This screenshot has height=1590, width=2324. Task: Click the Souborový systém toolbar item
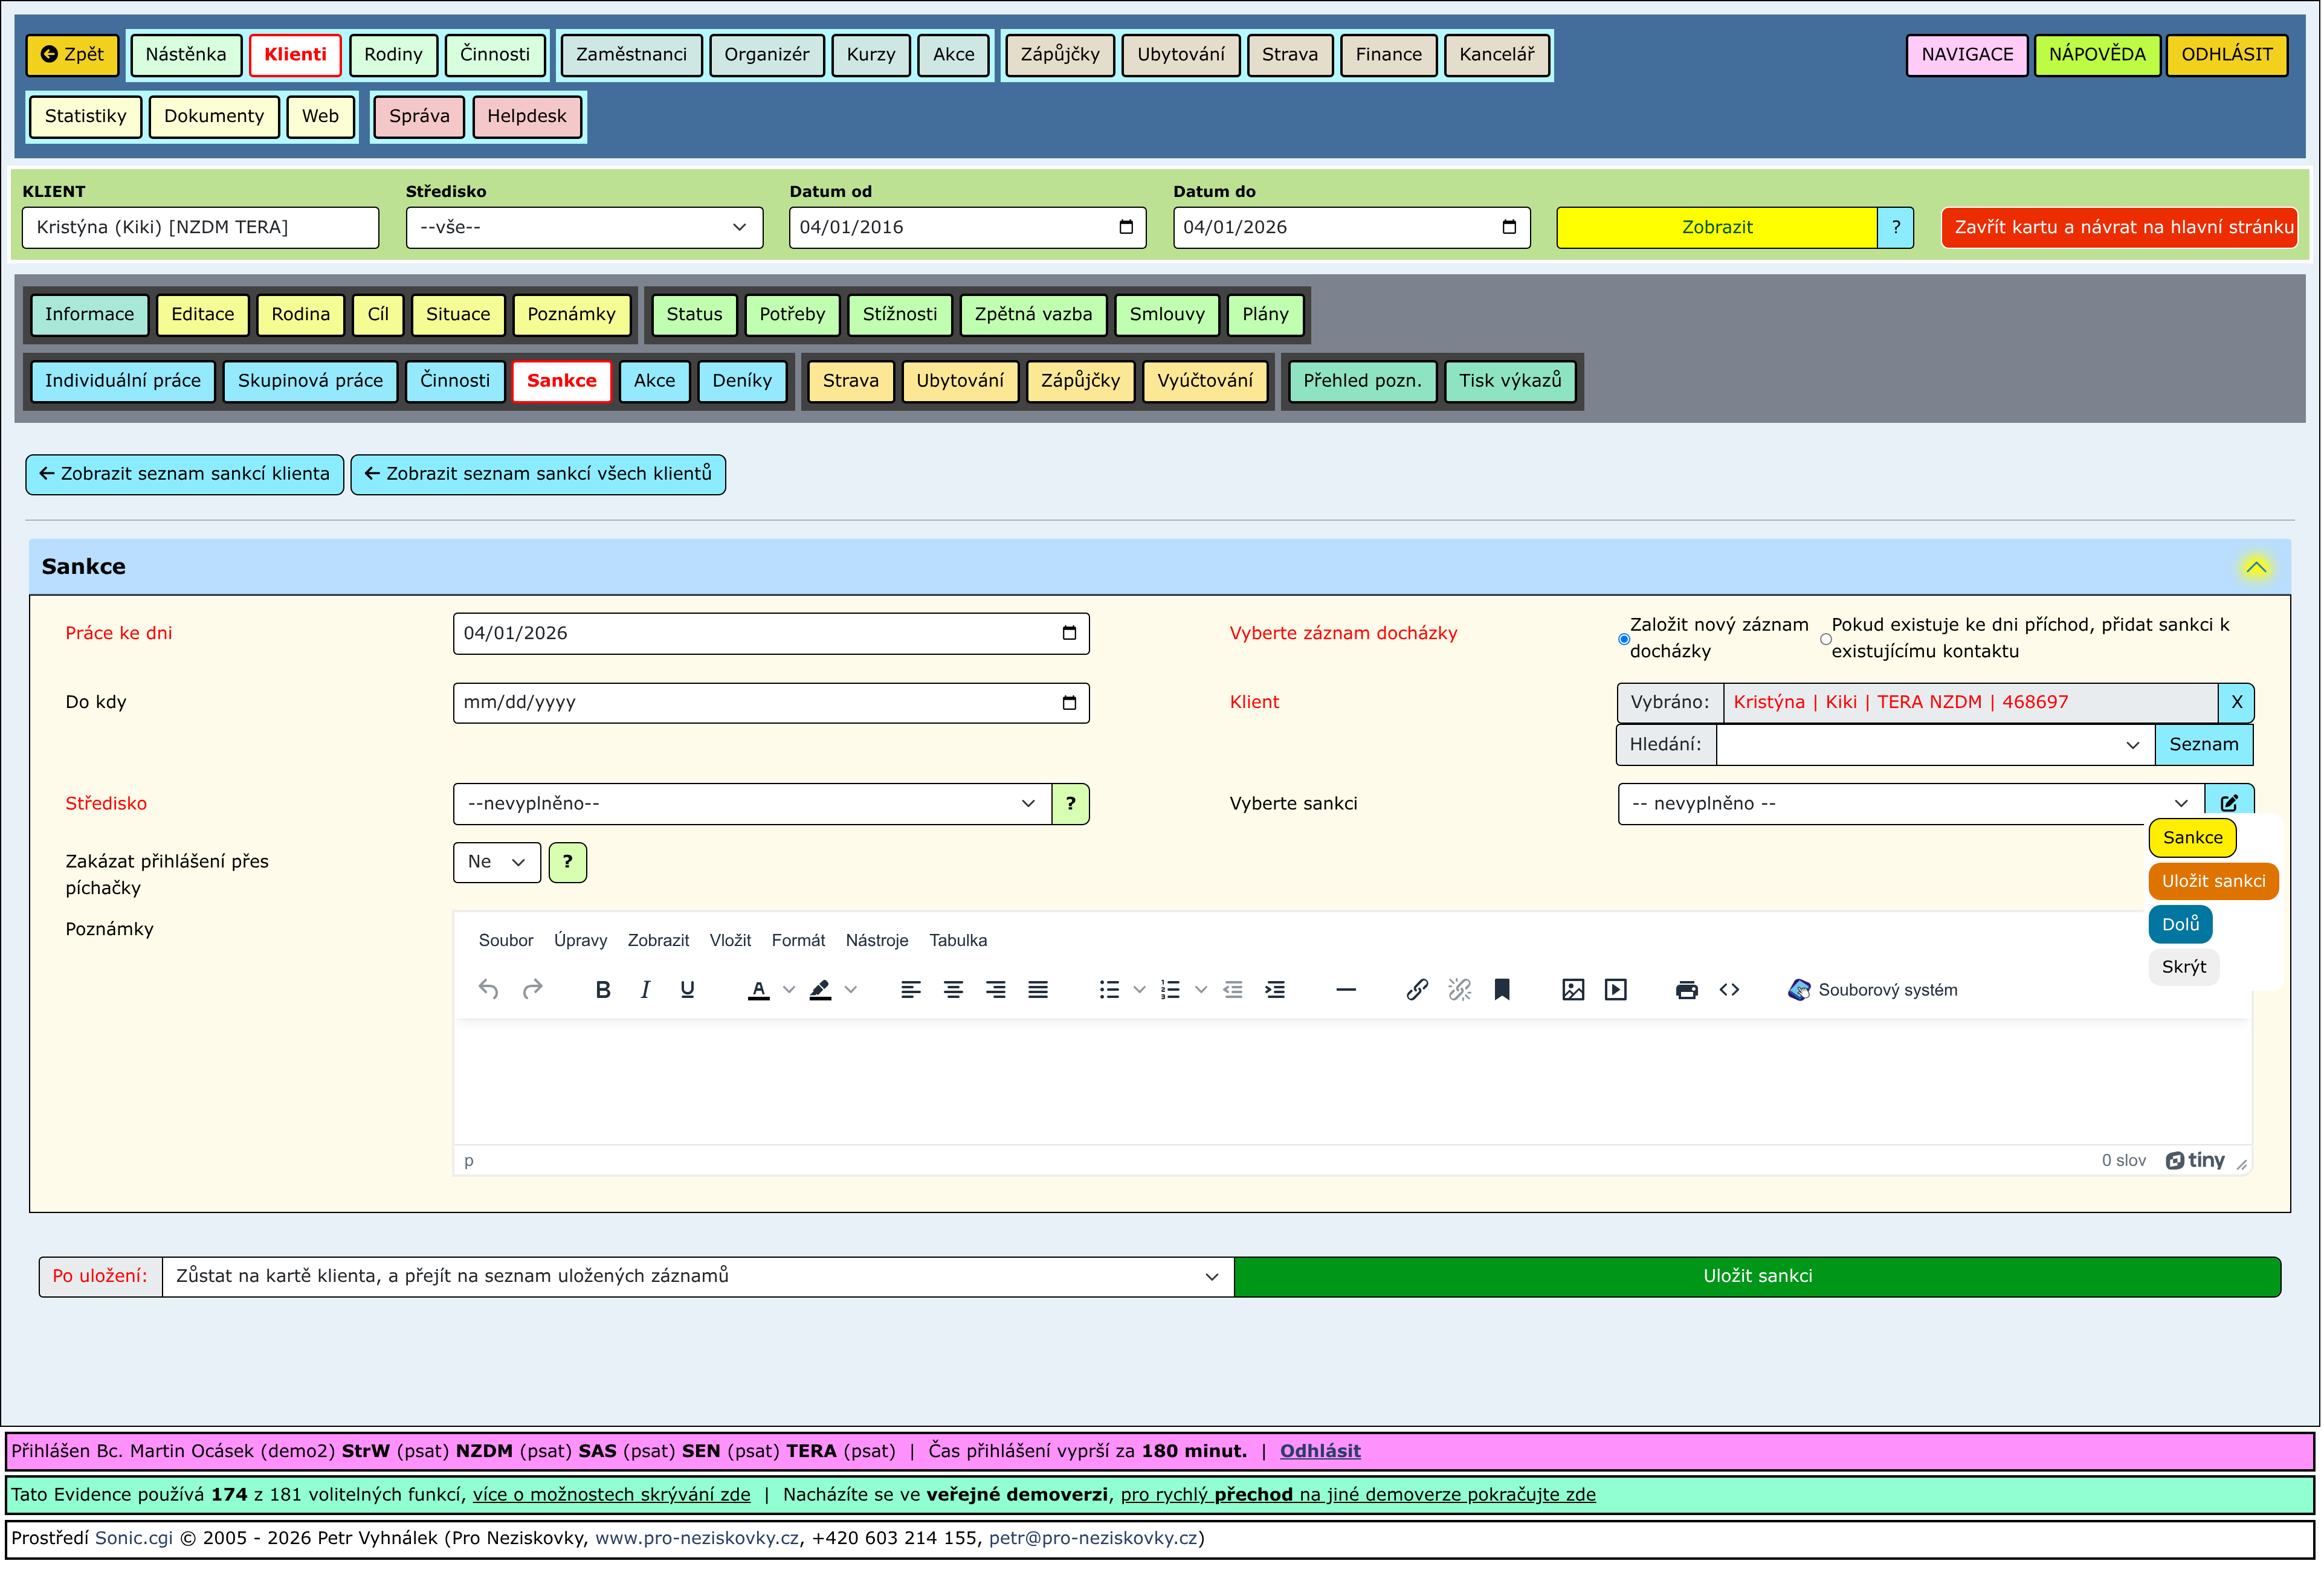[1872, 990]
